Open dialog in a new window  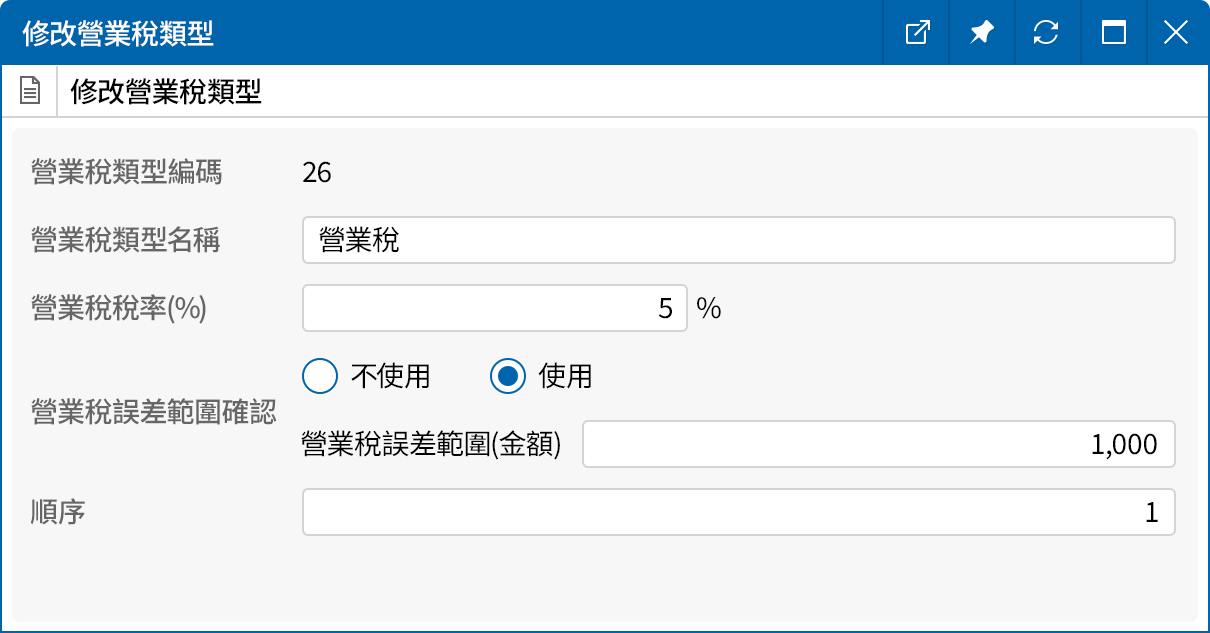916,32
